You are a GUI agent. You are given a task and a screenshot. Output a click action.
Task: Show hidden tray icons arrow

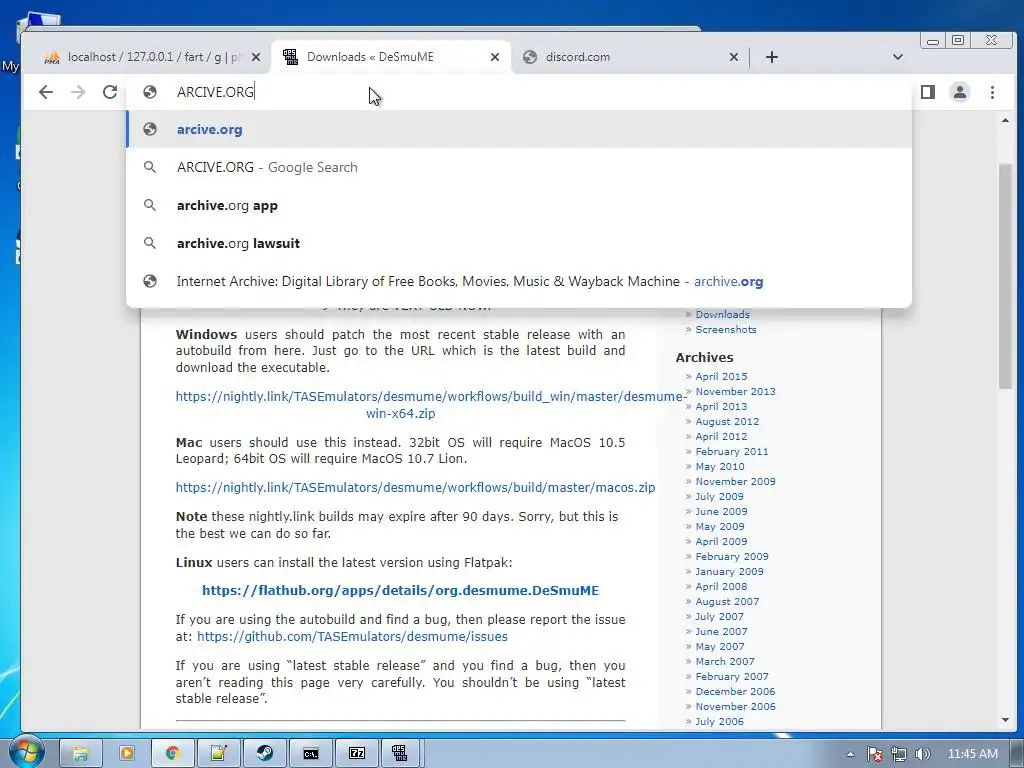point(850,754)
